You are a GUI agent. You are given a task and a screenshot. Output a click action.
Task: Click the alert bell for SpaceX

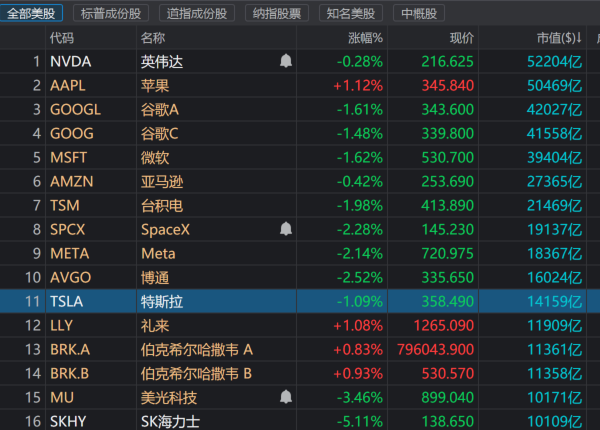[286, 229]
